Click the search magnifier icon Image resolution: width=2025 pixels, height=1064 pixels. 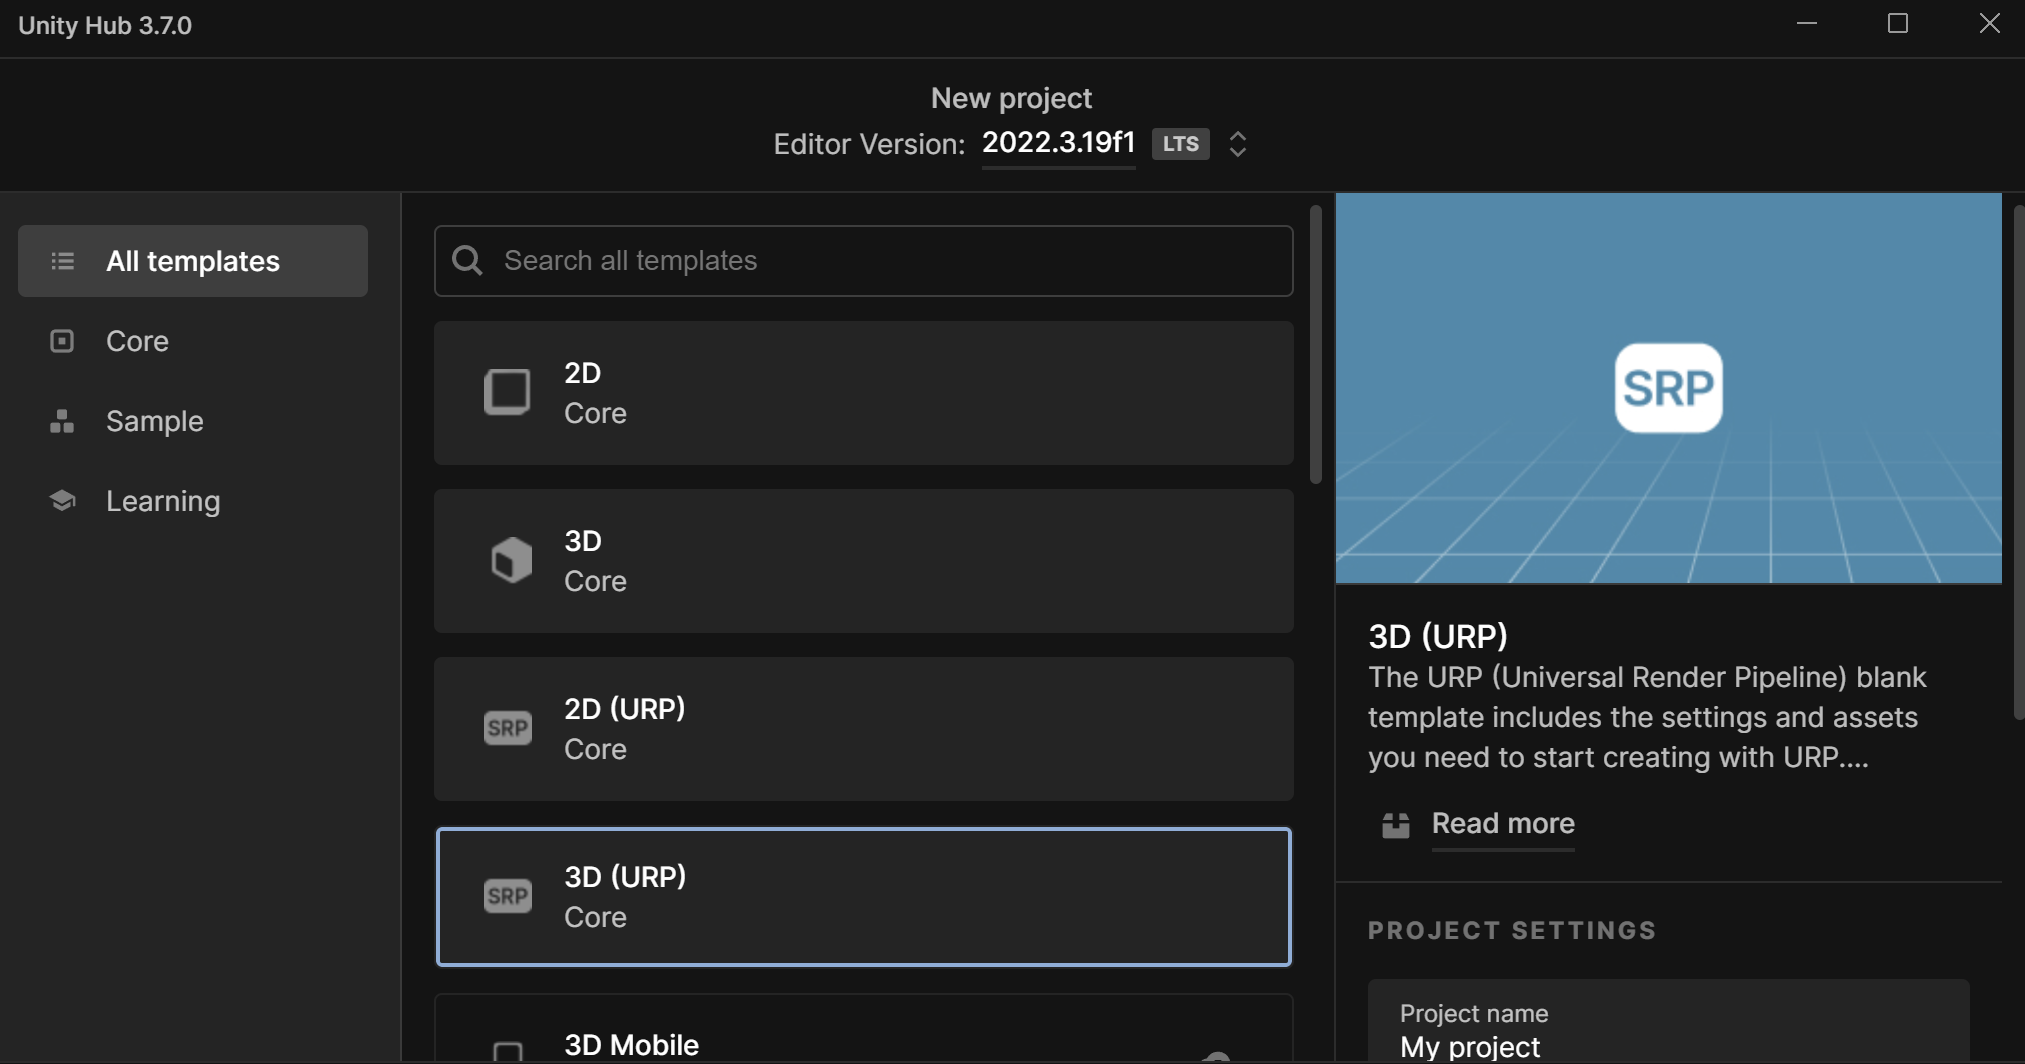(466, 260)
